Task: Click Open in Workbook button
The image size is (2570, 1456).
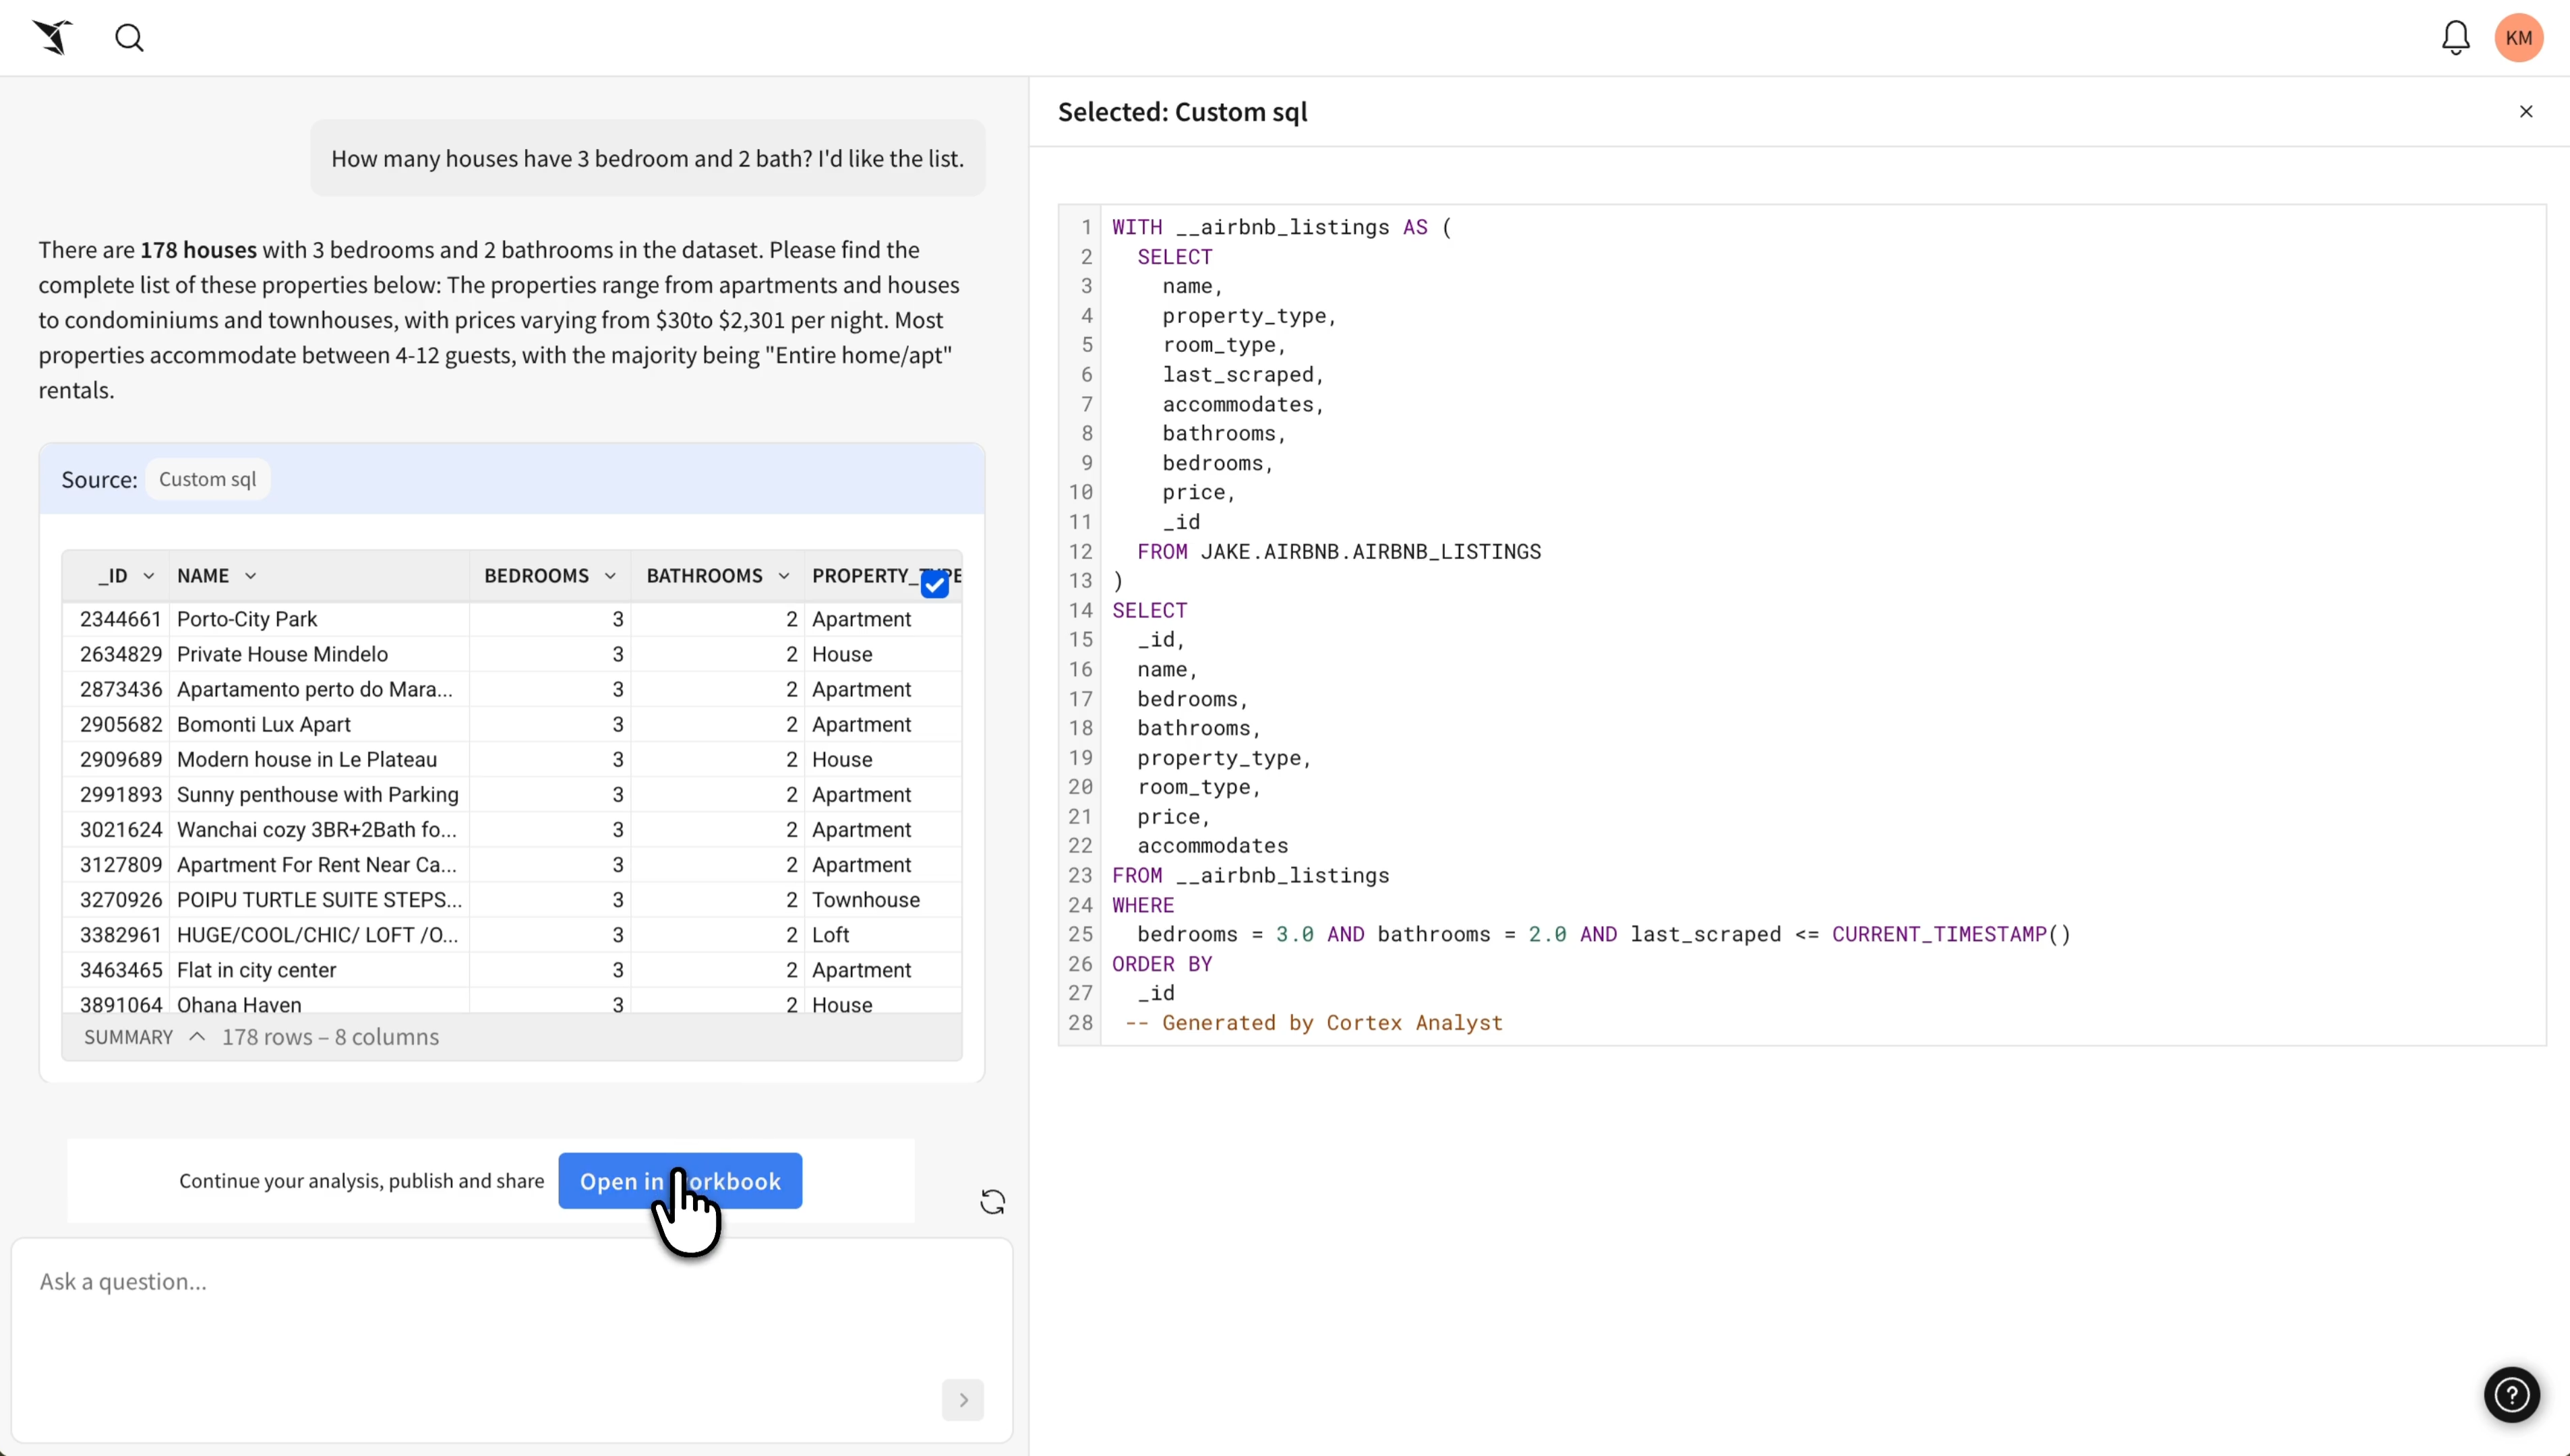Action: coord(679,1181)
